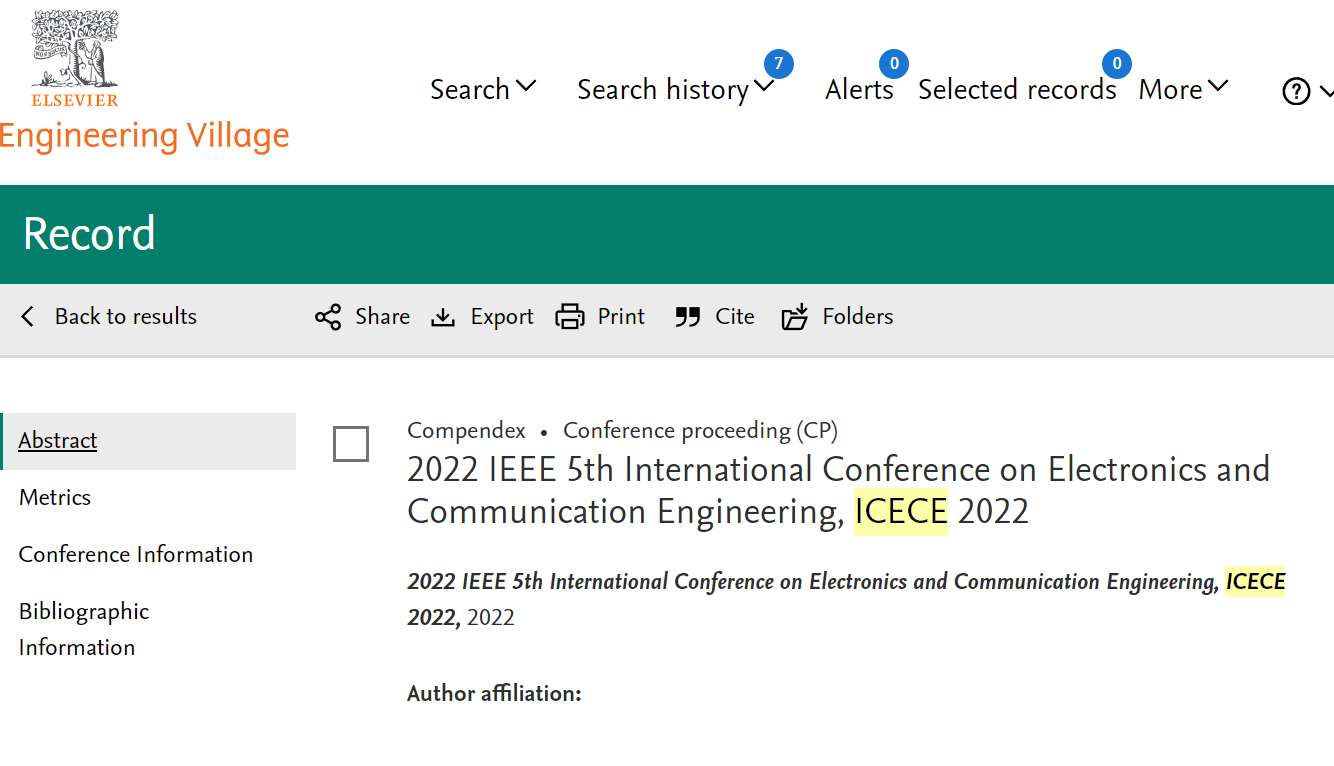Click the Share button label
The height and width of the screenshot is (766, 1334).
382,317
